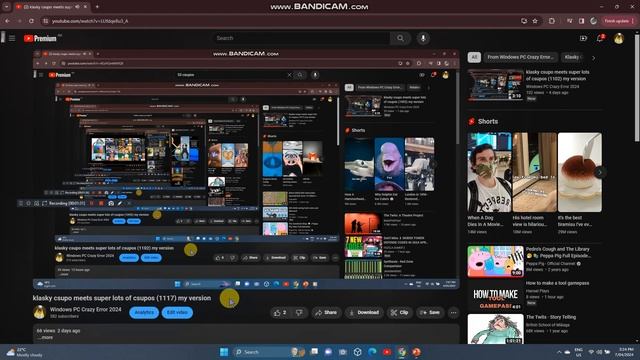Image resolution: width=640 pixels, height=360 pixels.
Task: Reload the page in browser
Action: pos(31,21)
